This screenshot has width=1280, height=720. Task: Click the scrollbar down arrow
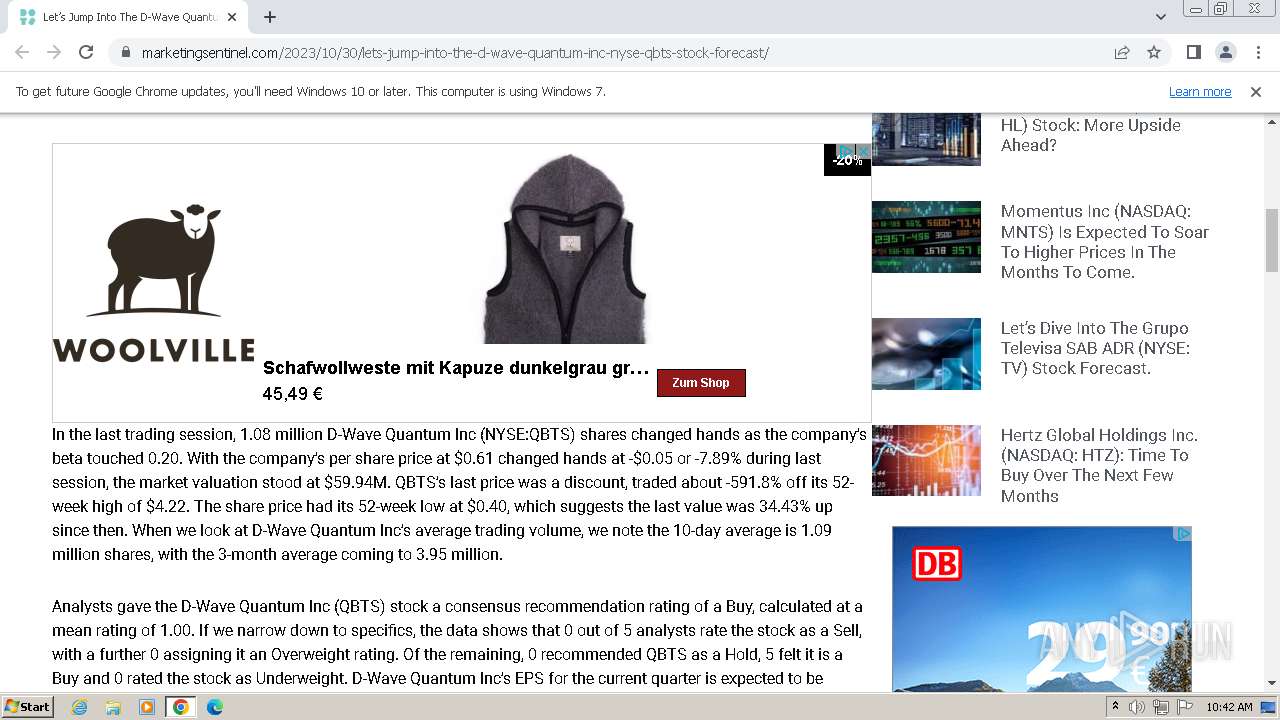coord(1272,683)
